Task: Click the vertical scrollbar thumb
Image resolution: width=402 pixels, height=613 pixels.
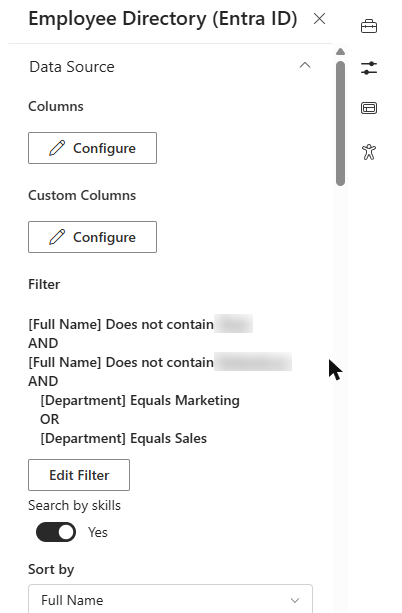Action: [x=340, y=123]
